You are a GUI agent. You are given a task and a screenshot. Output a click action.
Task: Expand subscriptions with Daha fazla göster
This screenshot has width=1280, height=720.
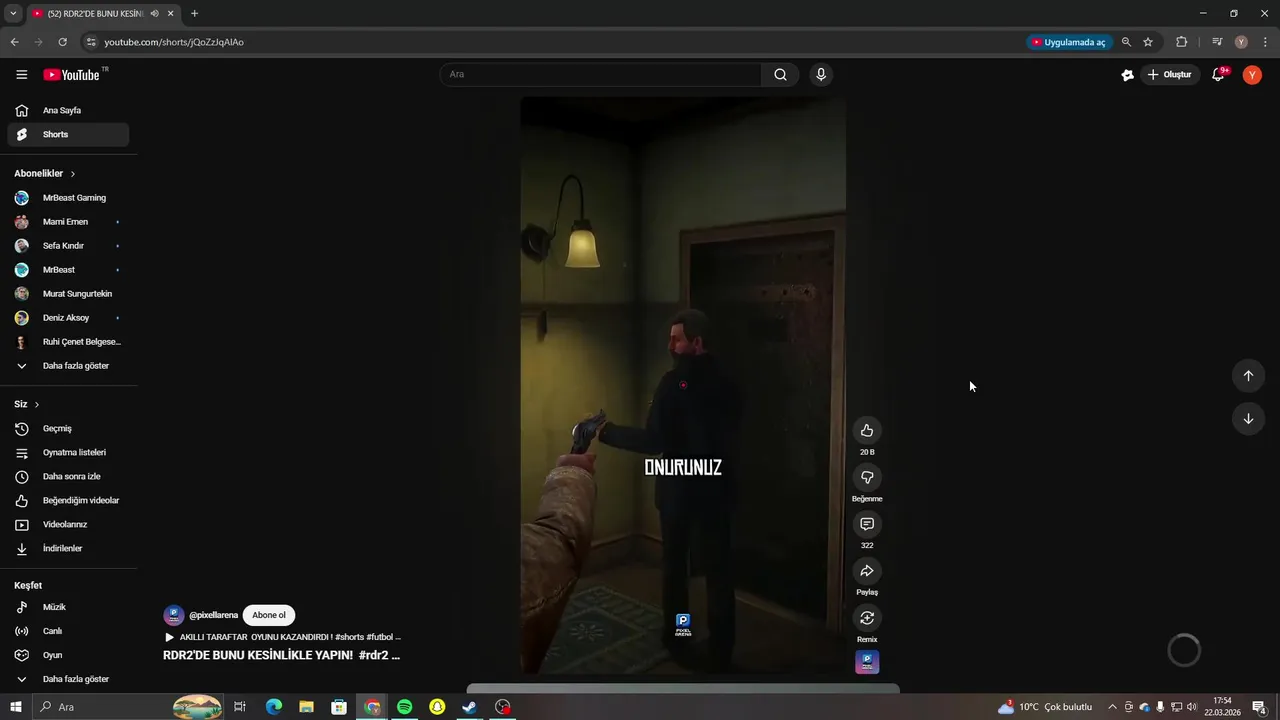click(68, 366)
